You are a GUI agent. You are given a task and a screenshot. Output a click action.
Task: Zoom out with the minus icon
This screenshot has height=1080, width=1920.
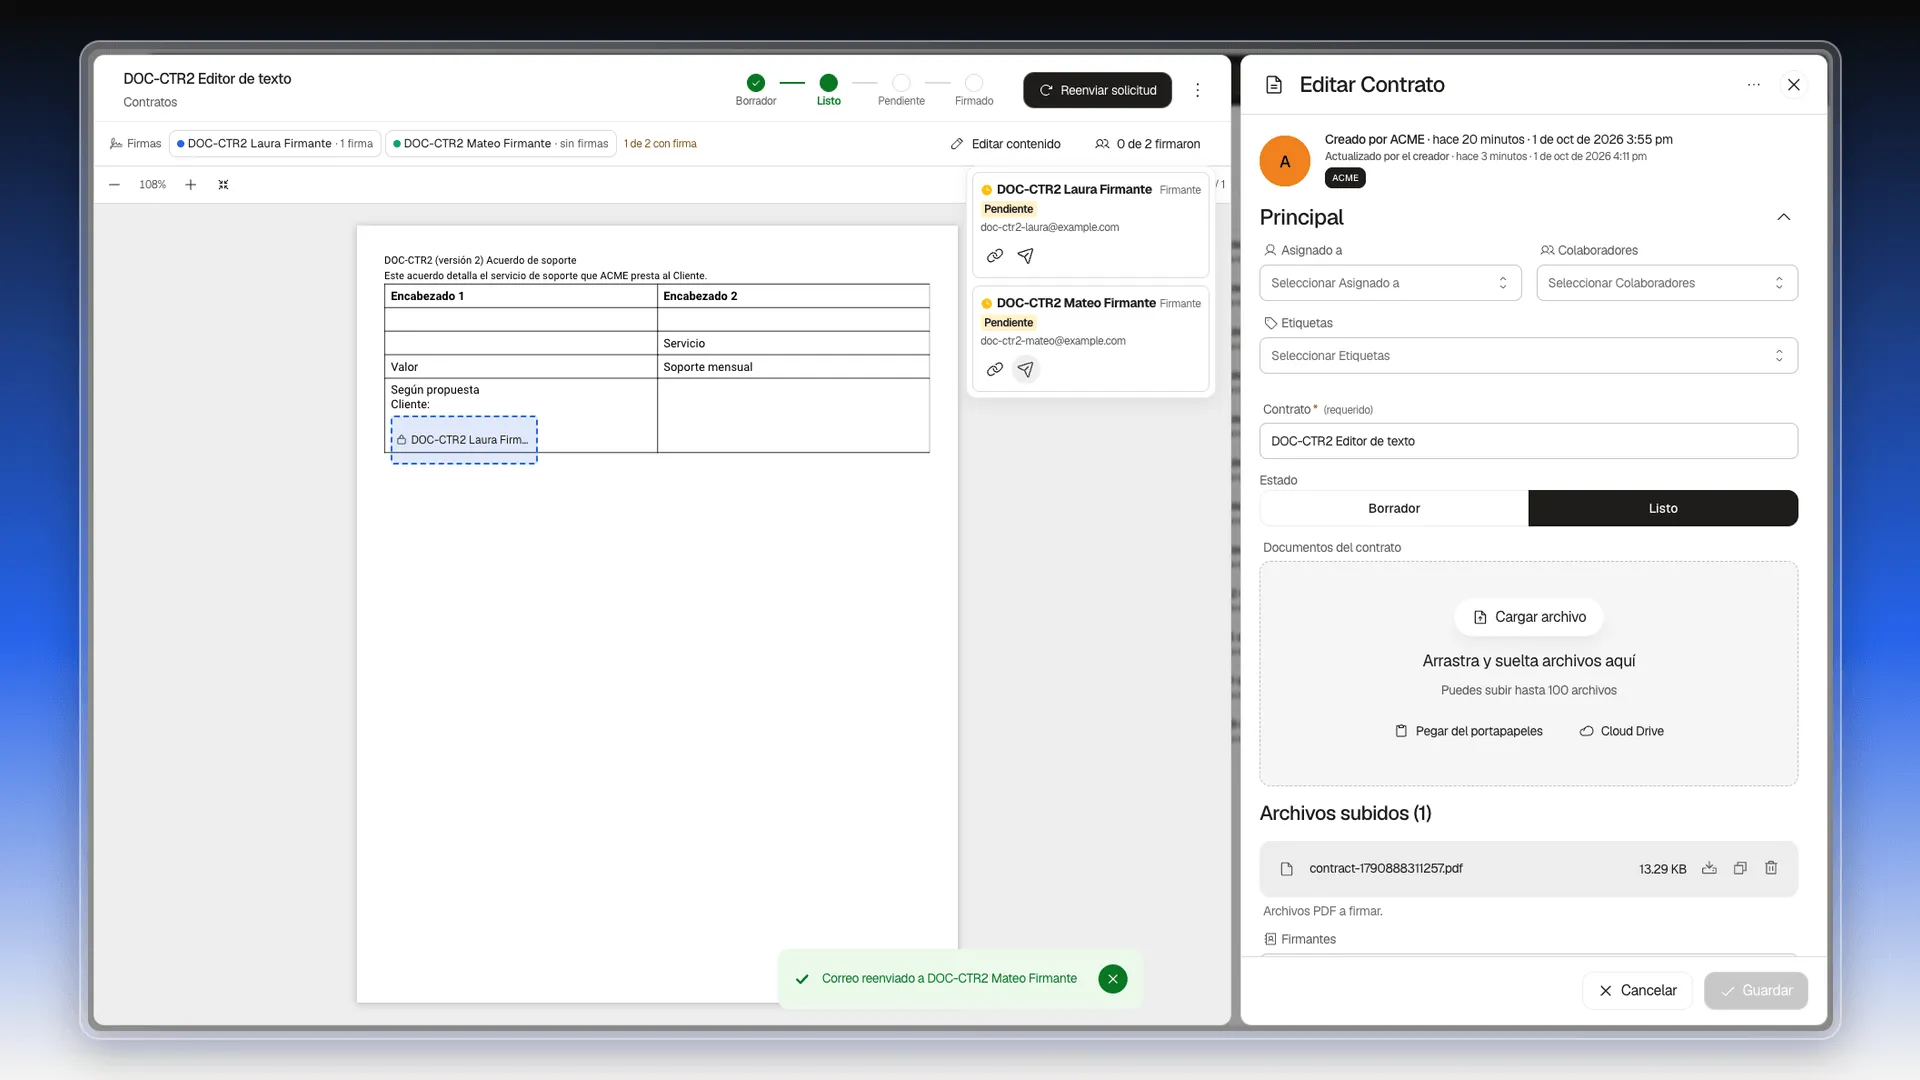[114, 185]
